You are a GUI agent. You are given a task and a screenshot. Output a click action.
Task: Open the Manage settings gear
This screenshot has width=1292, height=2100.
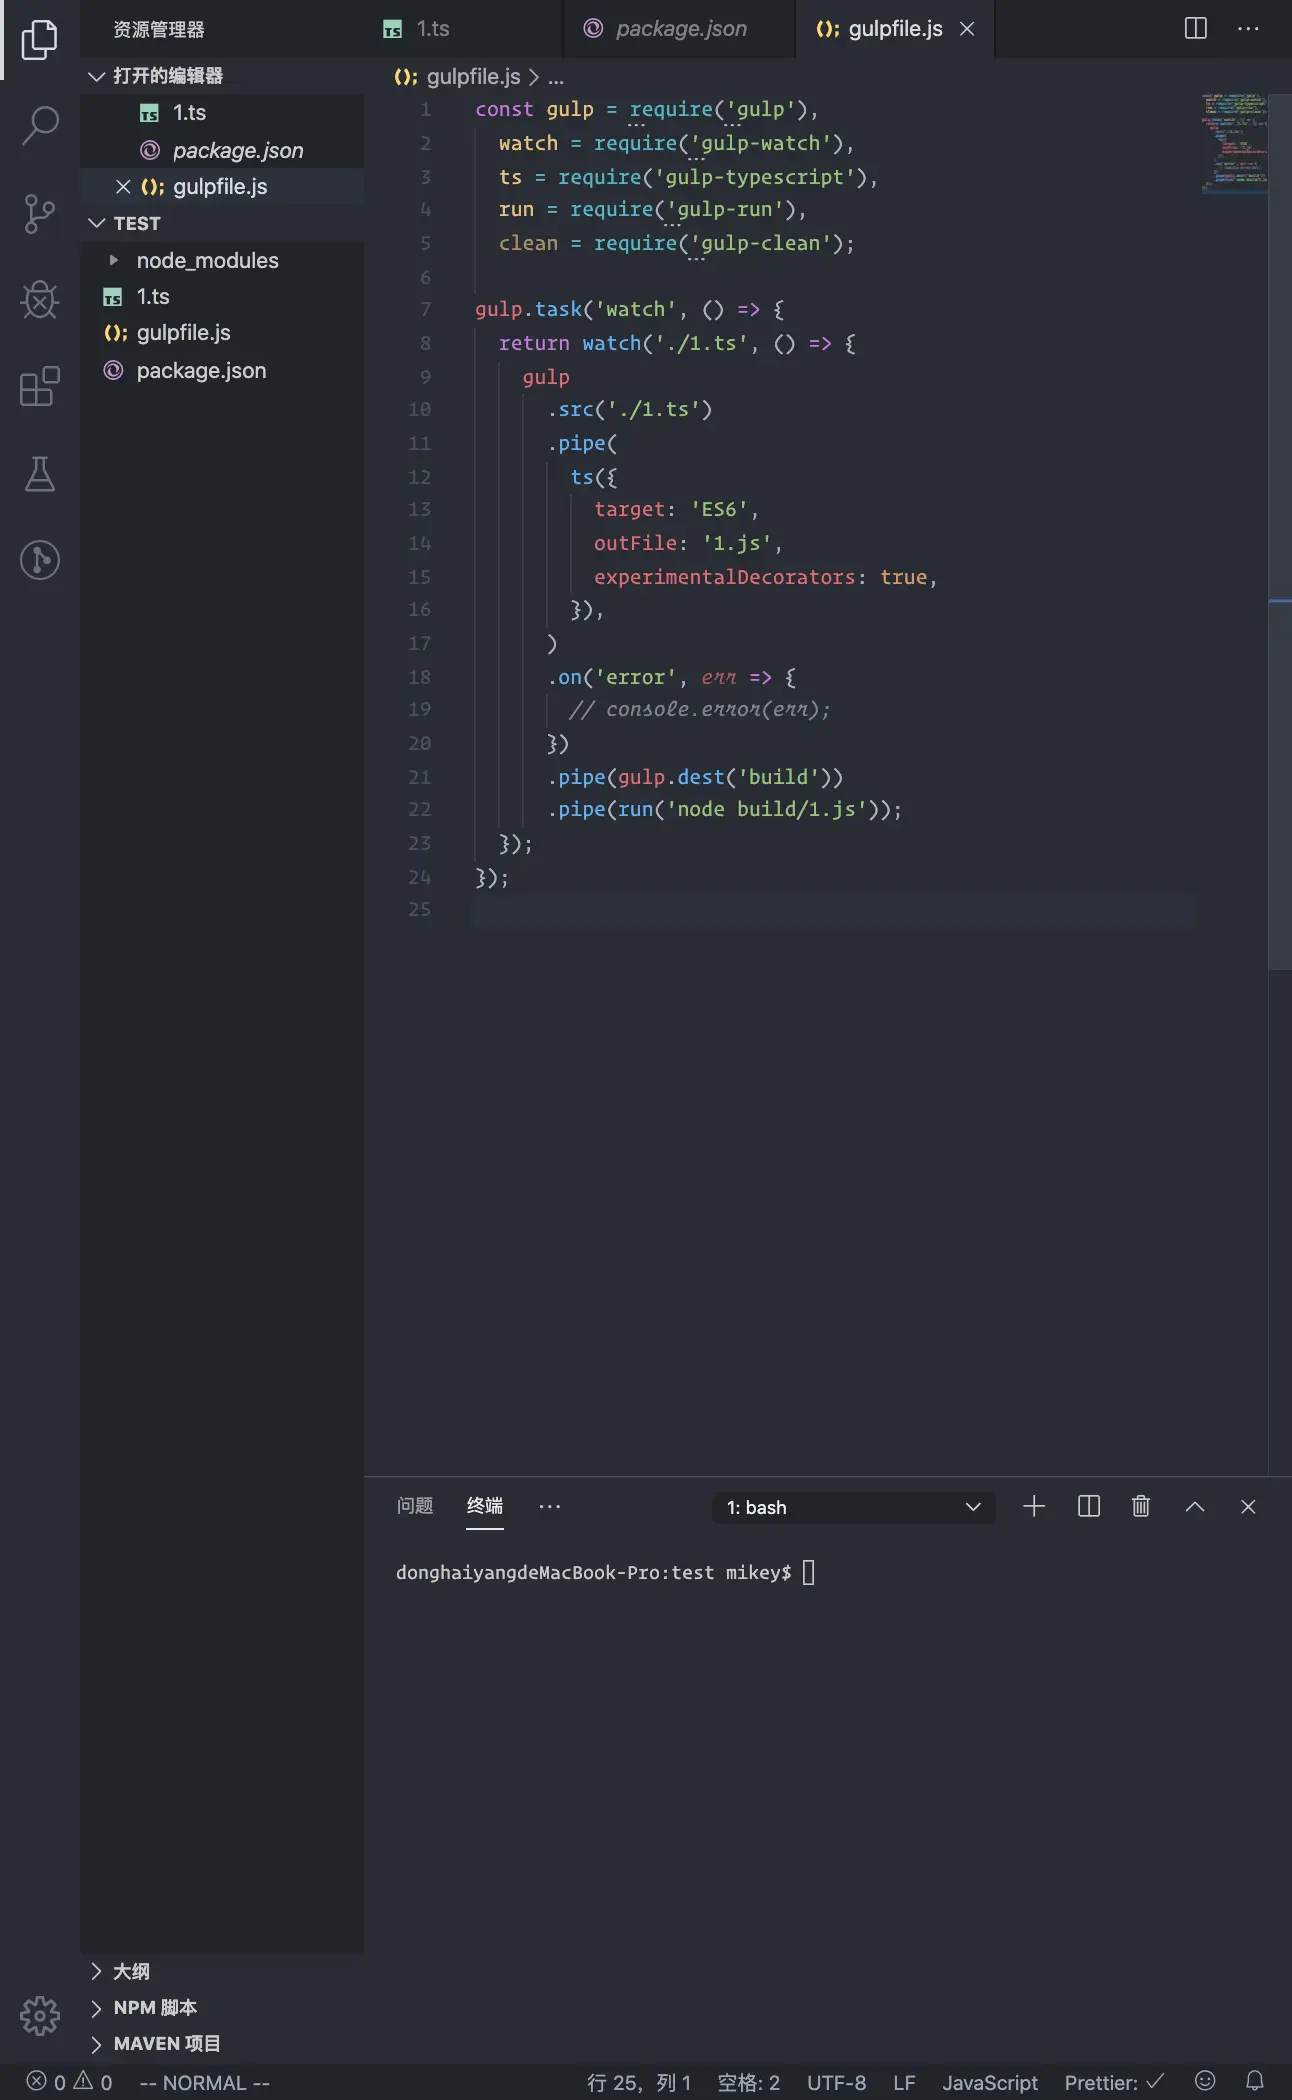pyautogui.click(x=40, y=2015)
